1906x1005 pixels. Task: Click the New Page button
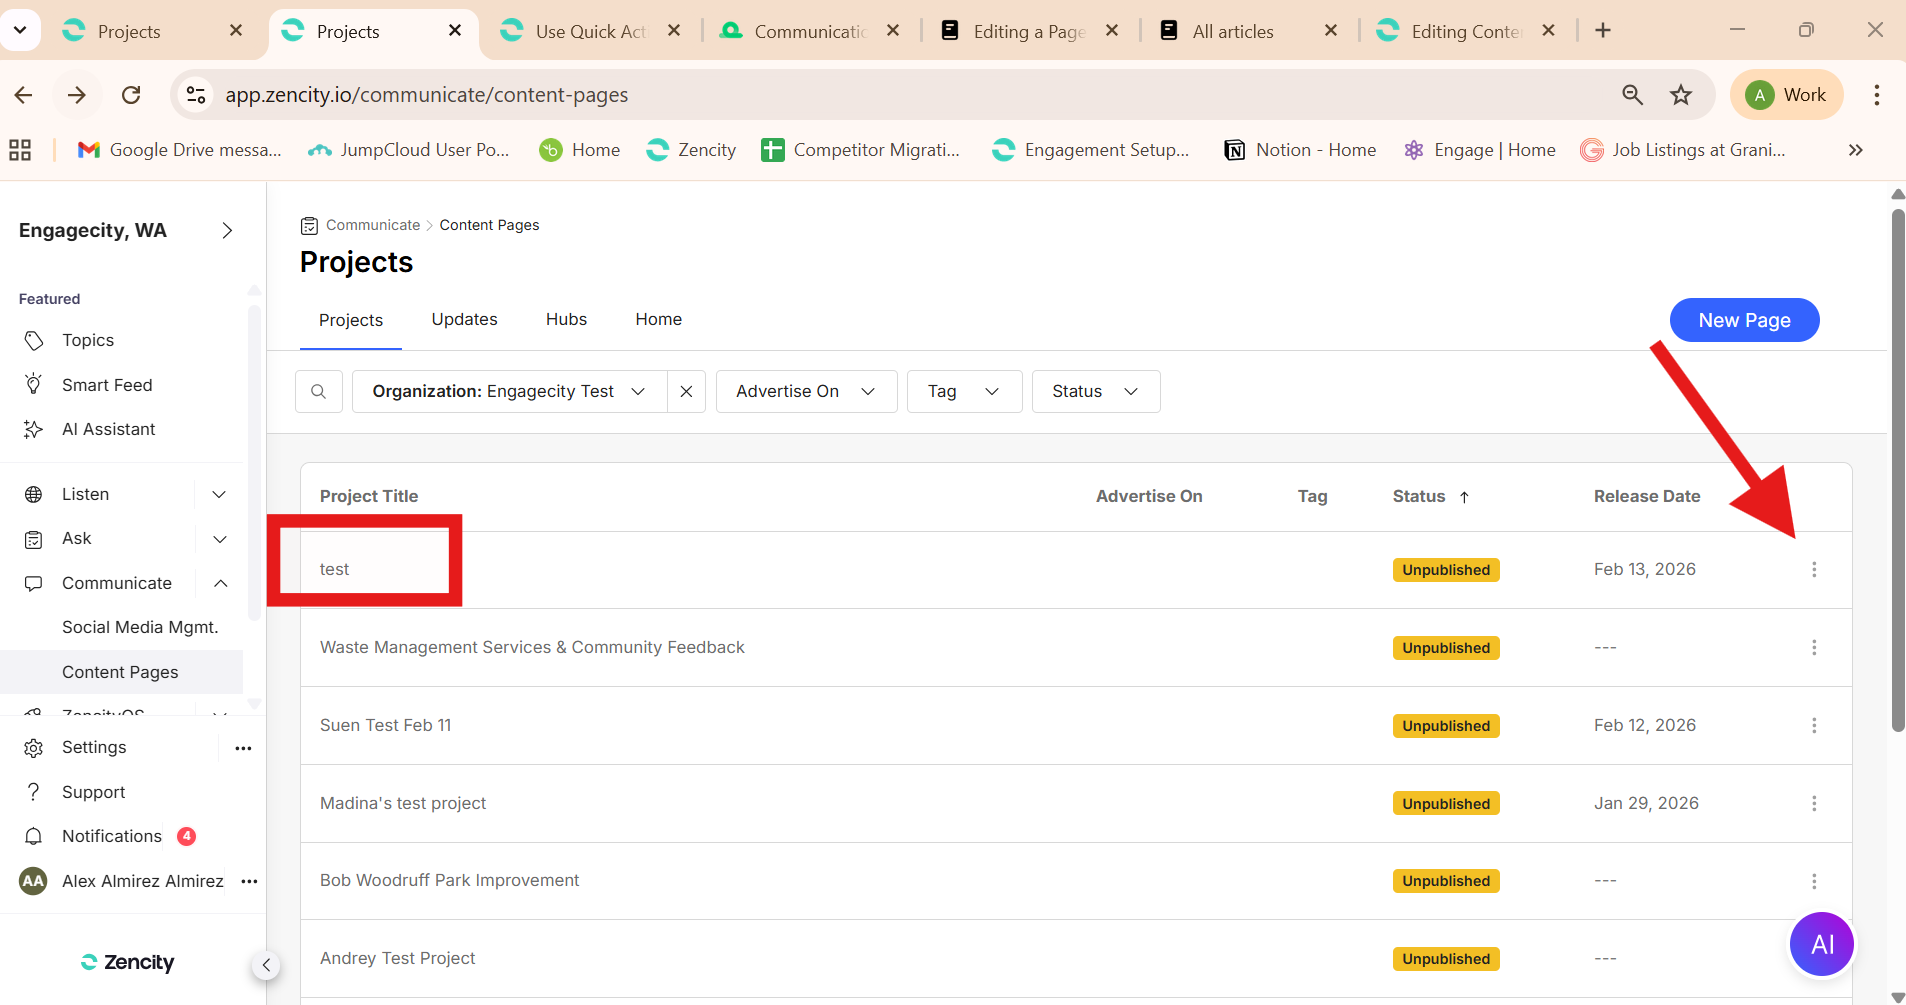pyautogui.click(x=1744, y=320)
